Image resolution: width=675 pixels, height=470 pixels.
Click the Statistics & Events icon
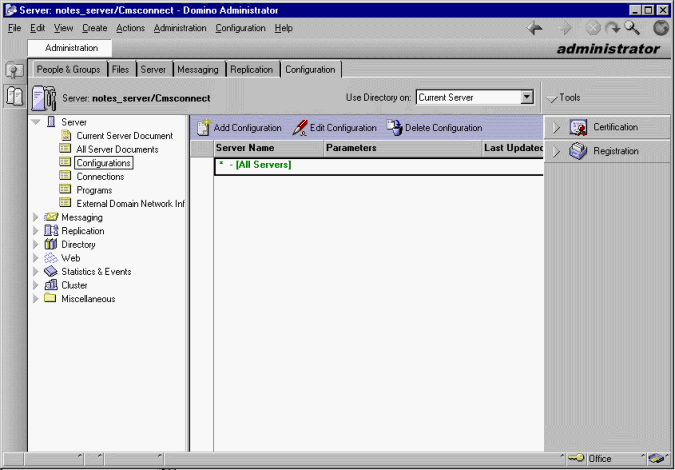pyautogui.click(x=51, y=271)
